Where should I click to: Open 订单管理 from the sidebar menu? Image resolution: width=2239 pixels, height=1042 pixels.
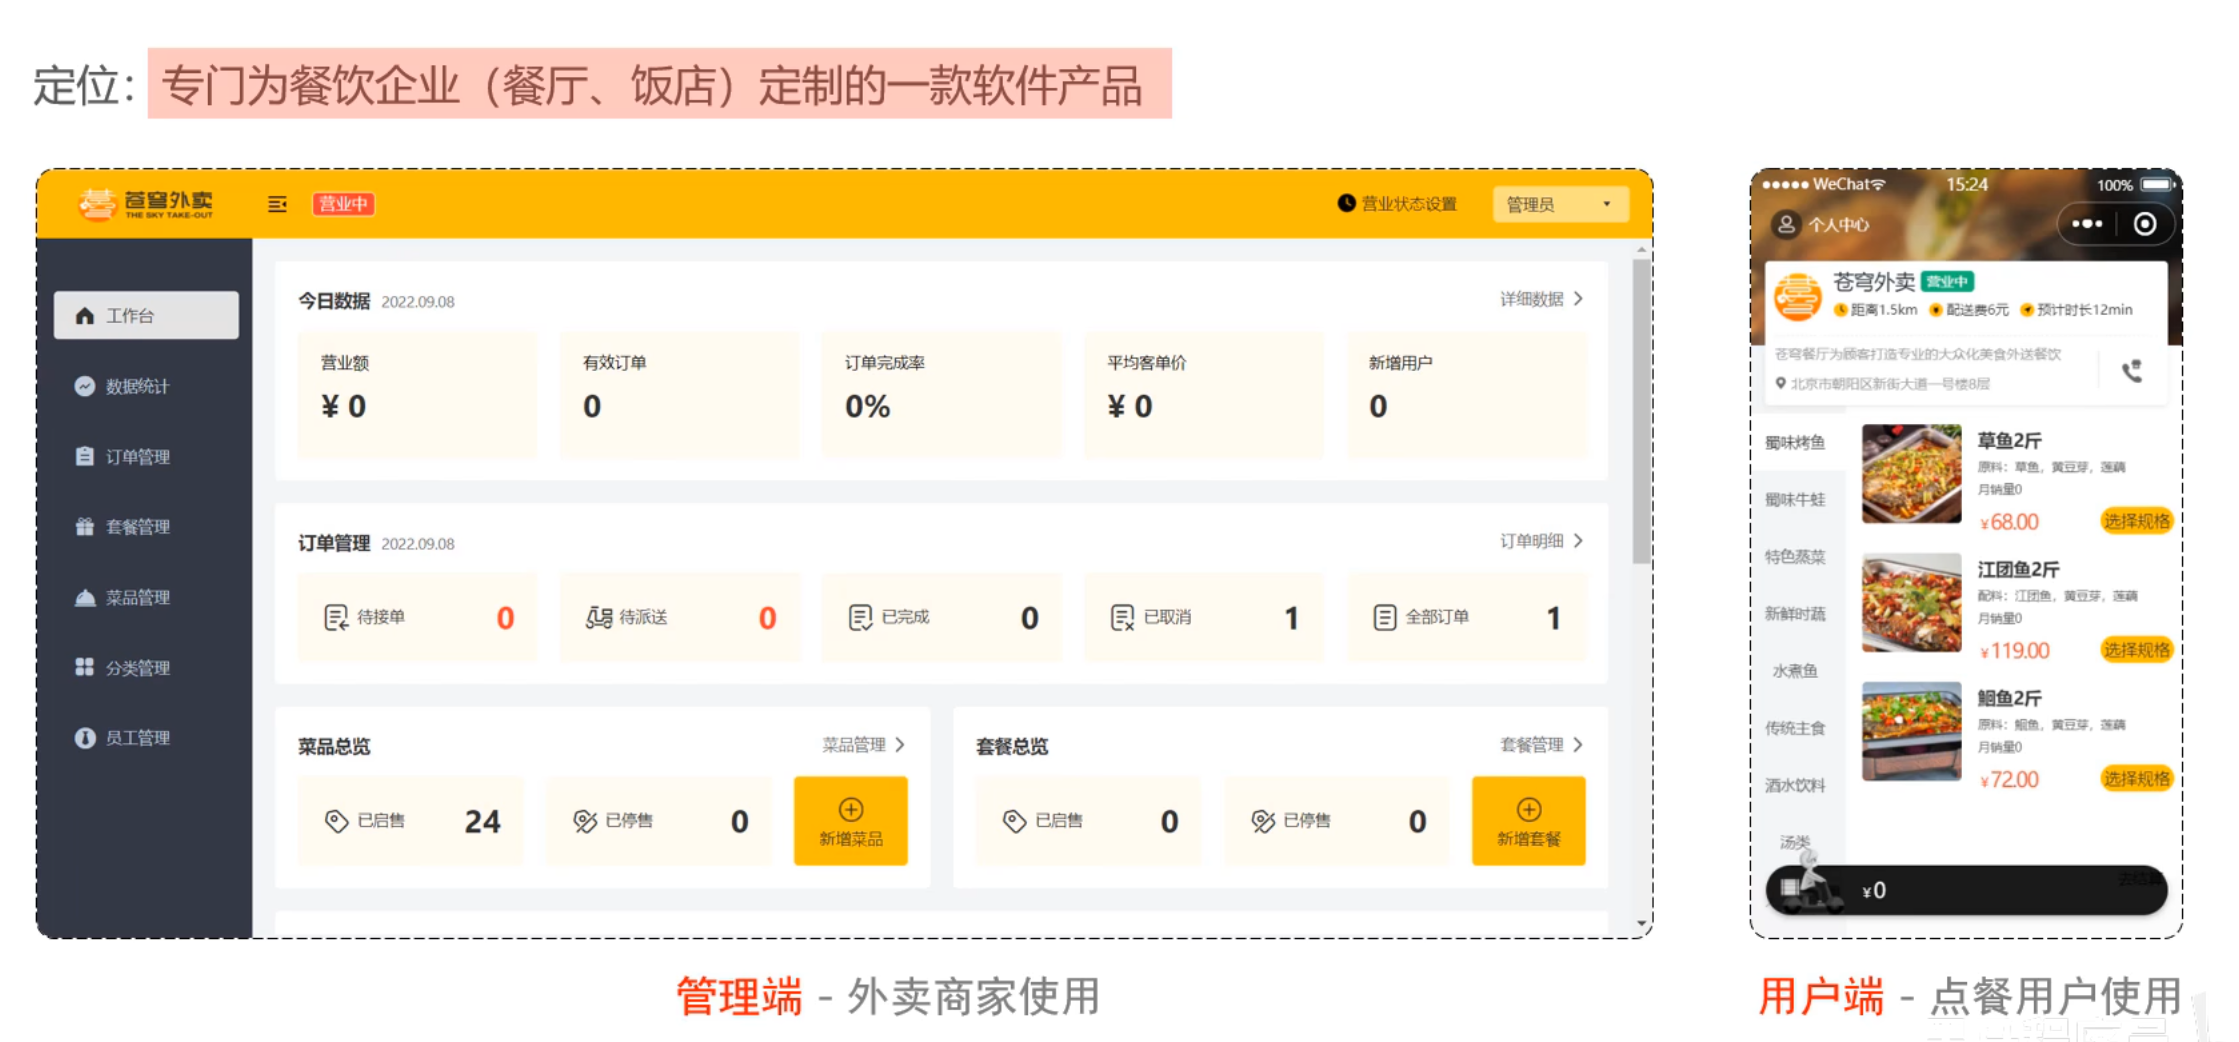(x=137, y=457)
